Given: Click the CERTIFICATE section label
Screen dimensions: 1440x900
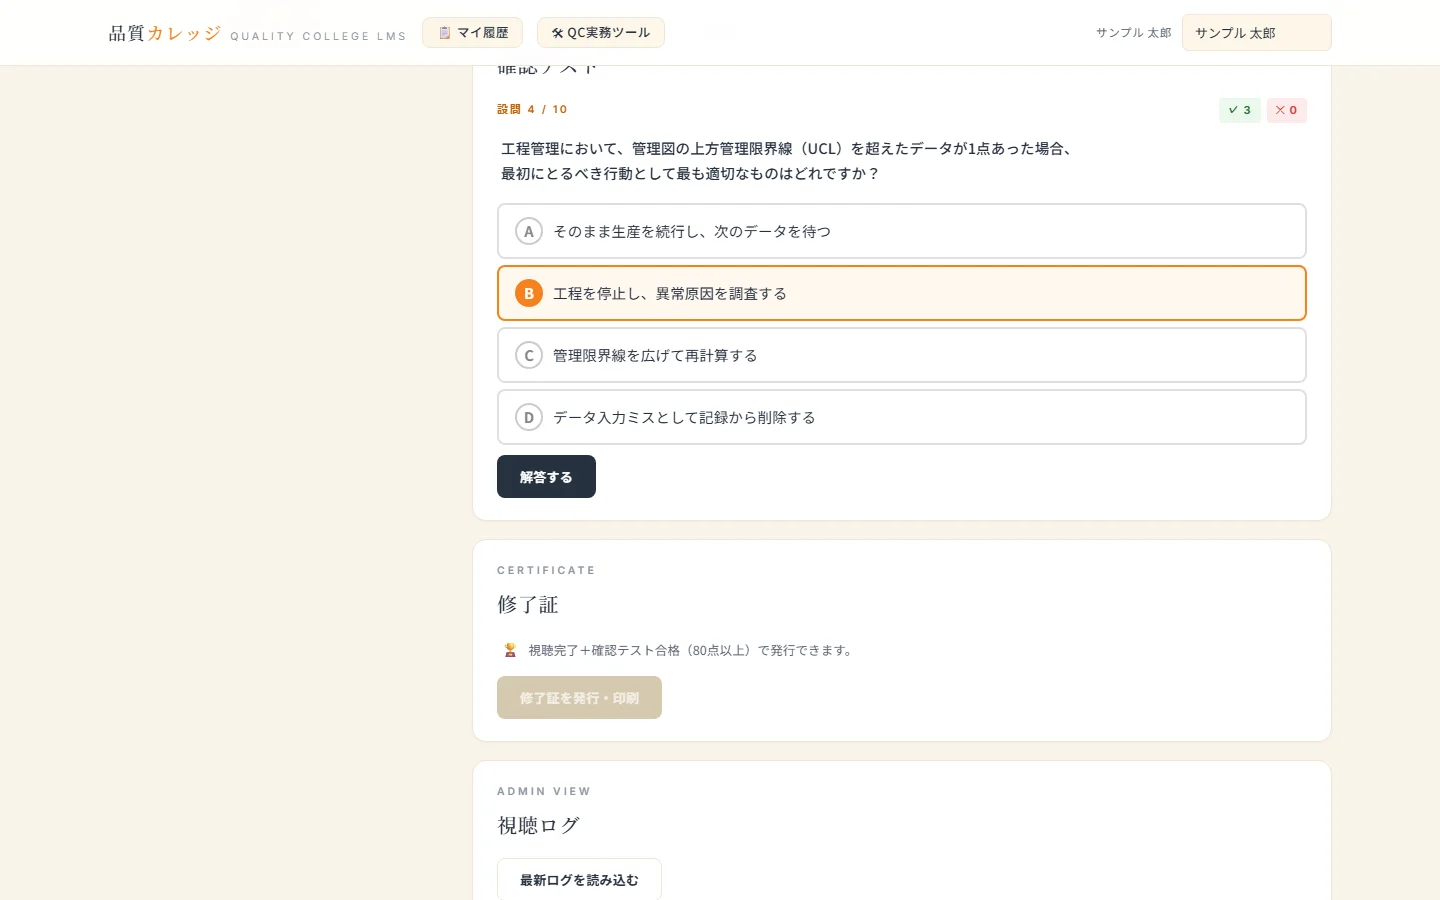Looking at the screenshot, I should [546, 570].
